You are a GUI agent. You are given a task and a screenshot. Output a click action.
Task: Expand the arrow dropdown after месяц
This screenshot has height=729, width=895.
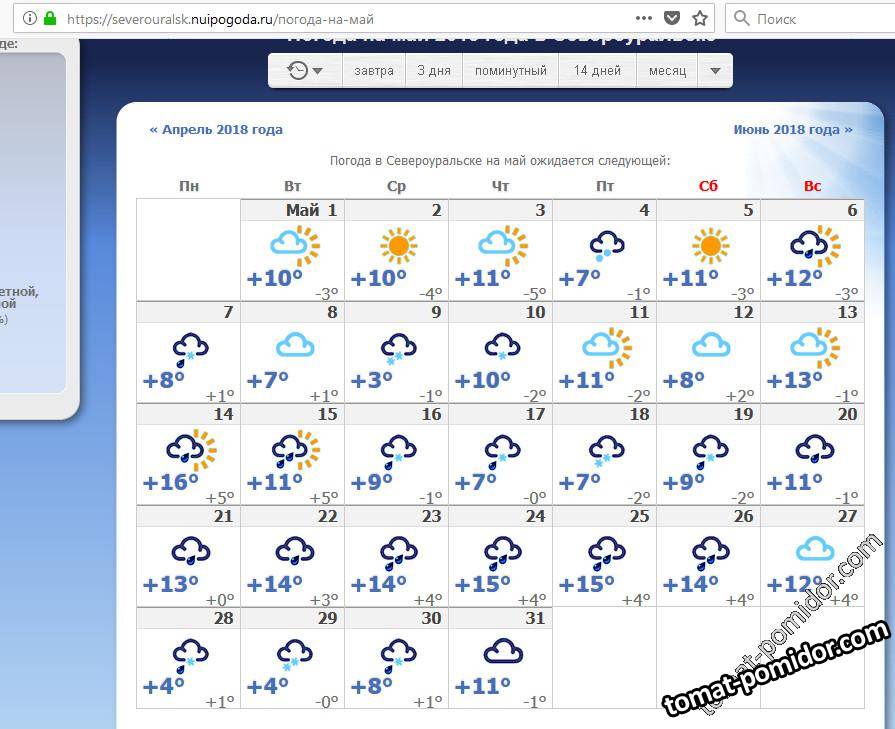[714, 70]
